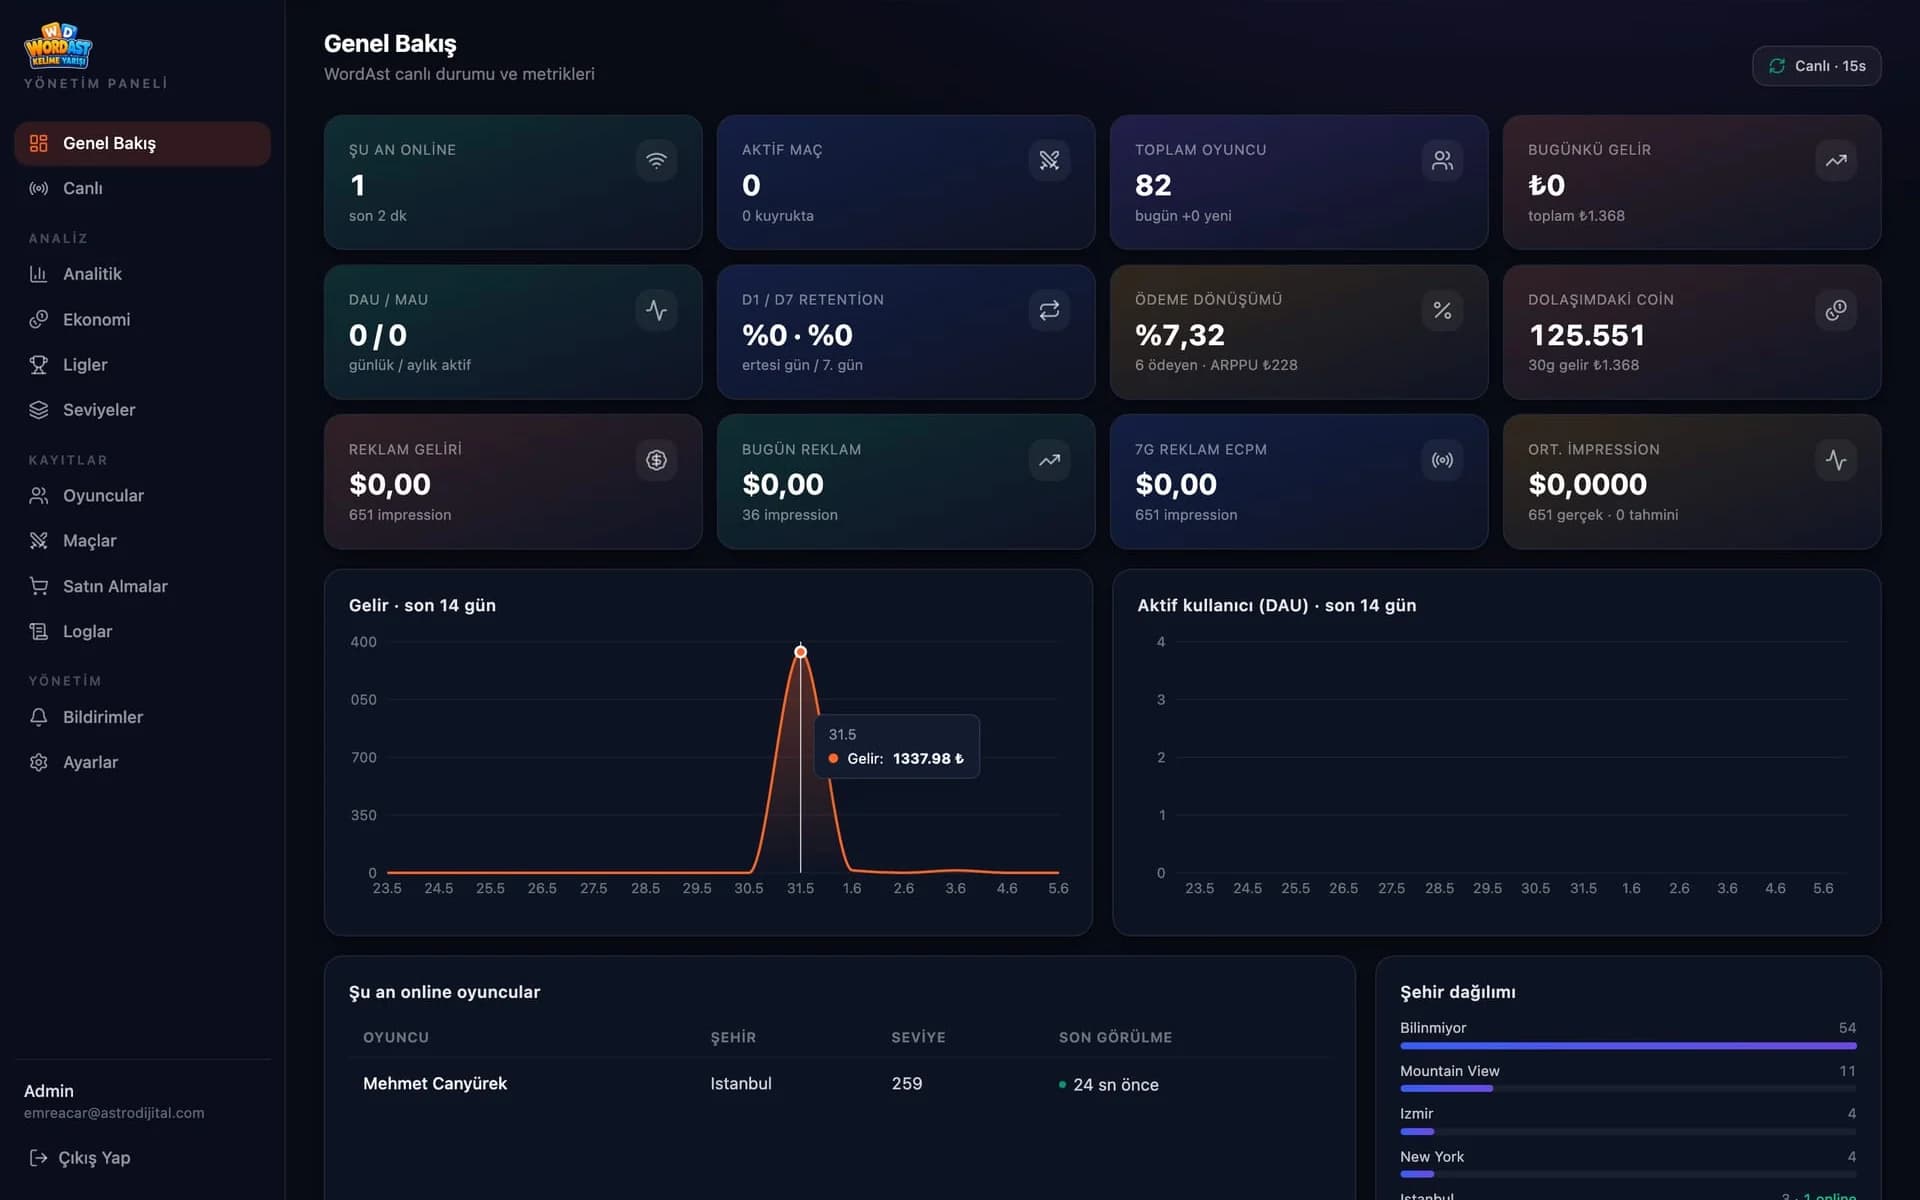Image resolution: width=1920 pixels, height=1200 pixels.
Task: Click the Toplam Oyuncu value 82
Action: click(1153, 185)
